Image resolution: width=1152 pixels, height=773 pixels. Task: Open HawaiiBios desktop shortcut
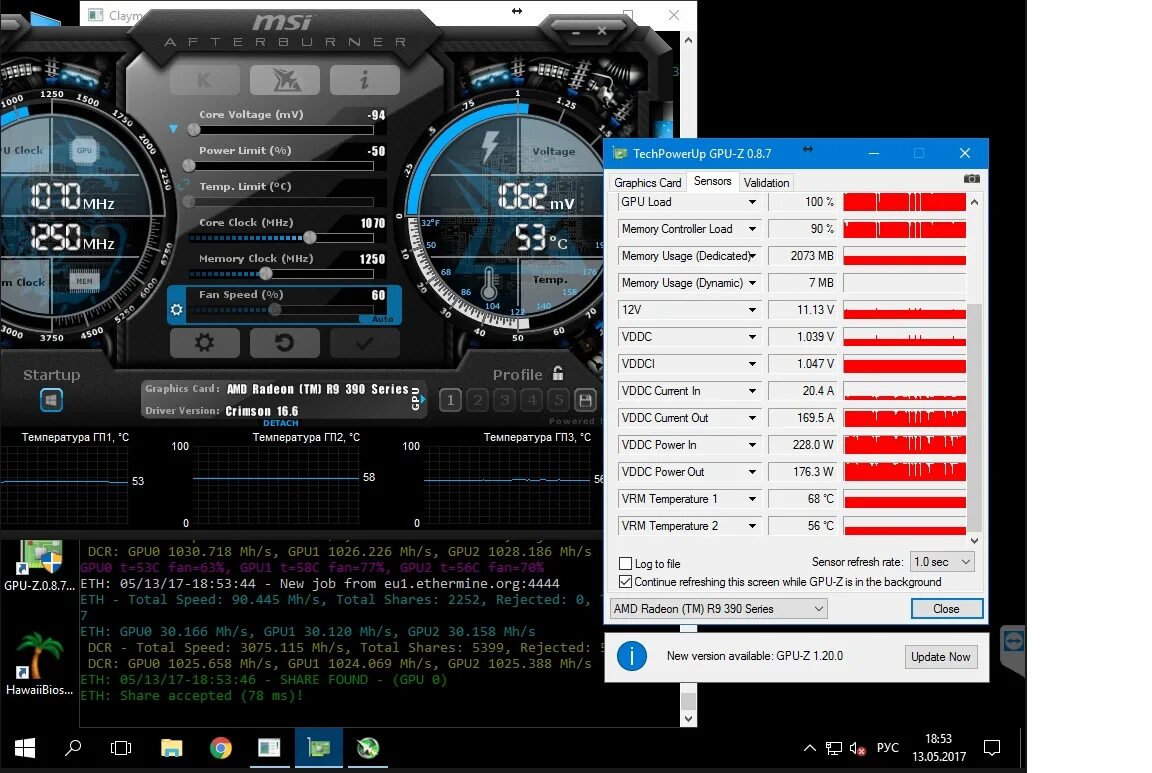point(39,664)
